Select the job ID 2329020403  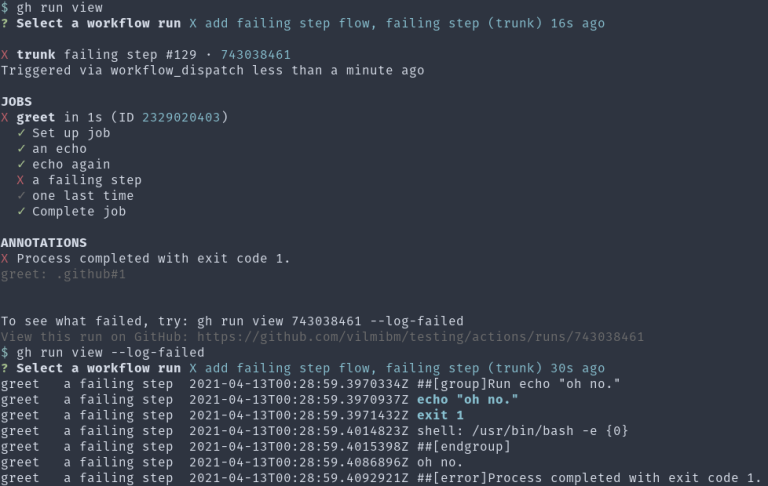(x=181, y=118)
